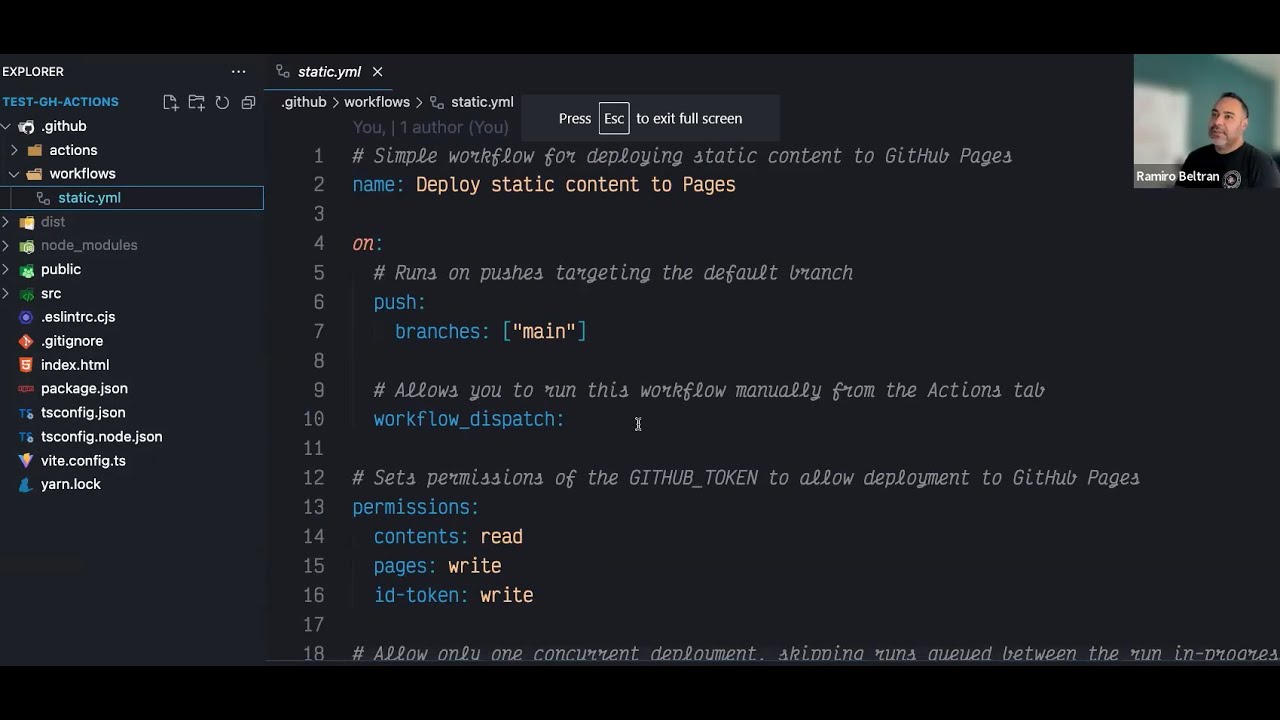
Task: Refresh the Explorer file tree
Action: point(222,102)
